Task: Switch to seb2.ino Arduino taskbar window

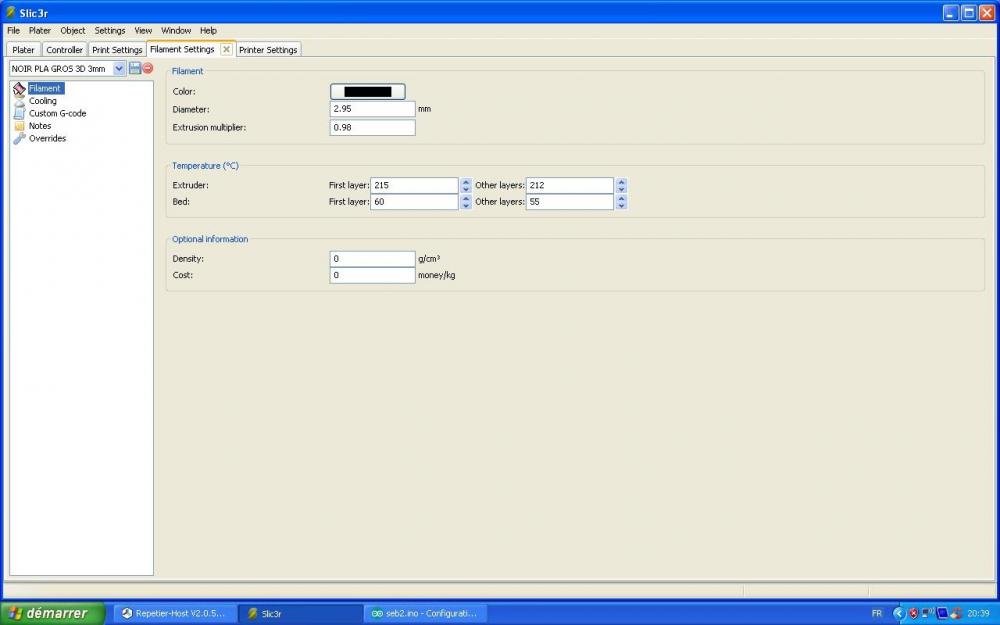Action: (425, 614)
